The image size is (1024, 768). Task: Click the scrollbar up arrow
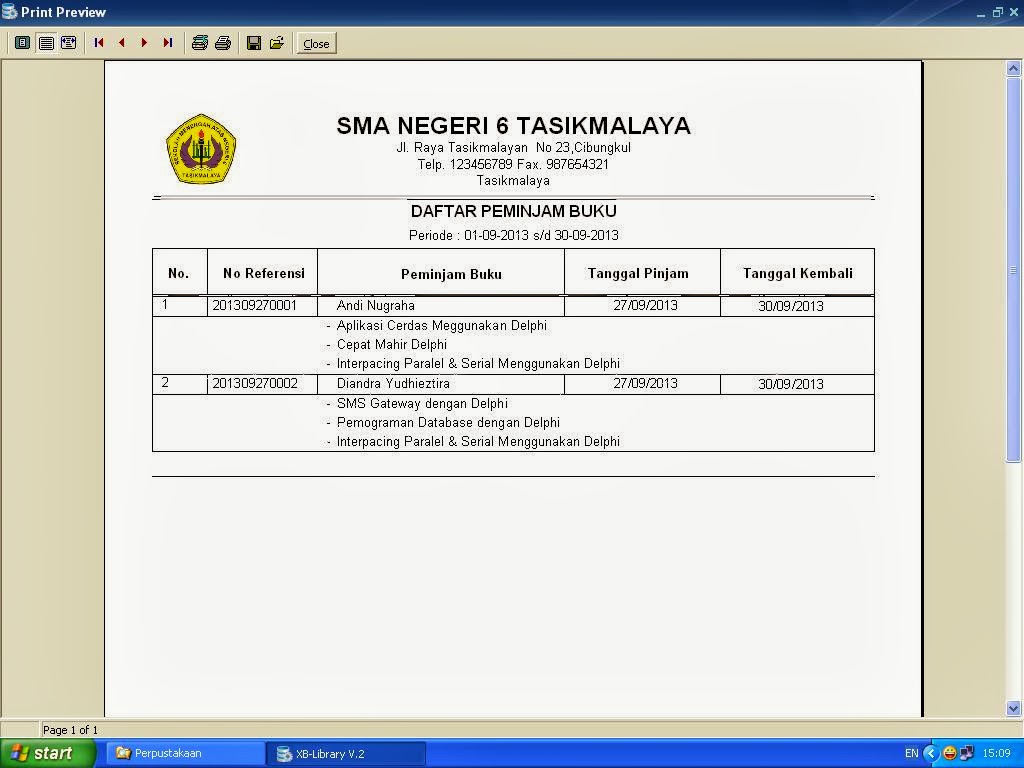click(1014, 65)
